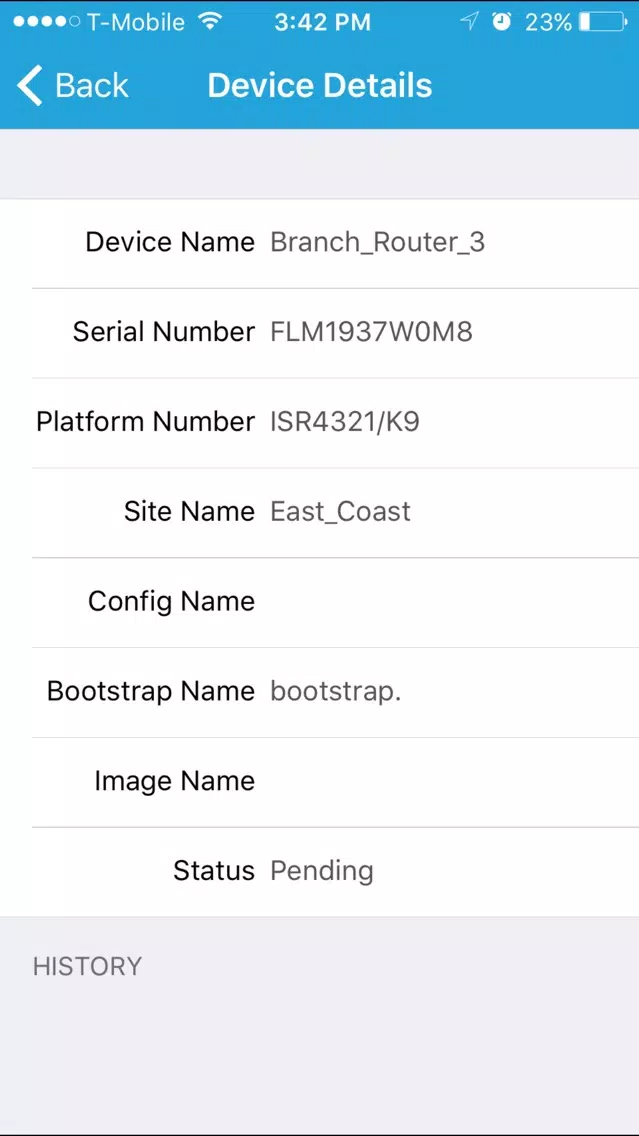
Task: Tap the Device Details title
Action: pos(320,85)
